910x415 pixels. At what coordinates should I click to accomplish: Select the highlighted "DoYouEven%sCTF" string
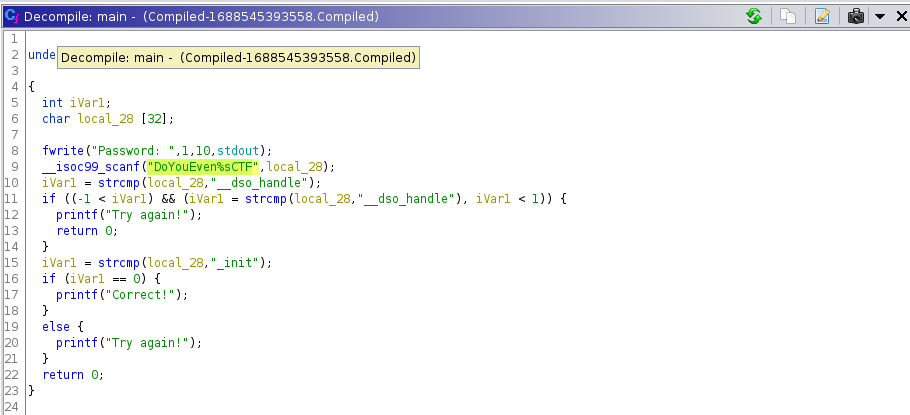(203, 166)
